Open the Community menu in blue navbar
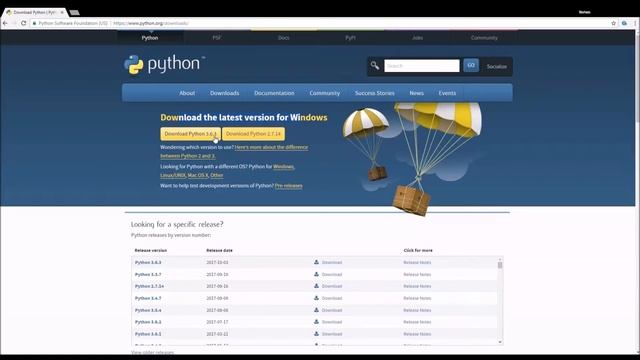 (324, 93)
